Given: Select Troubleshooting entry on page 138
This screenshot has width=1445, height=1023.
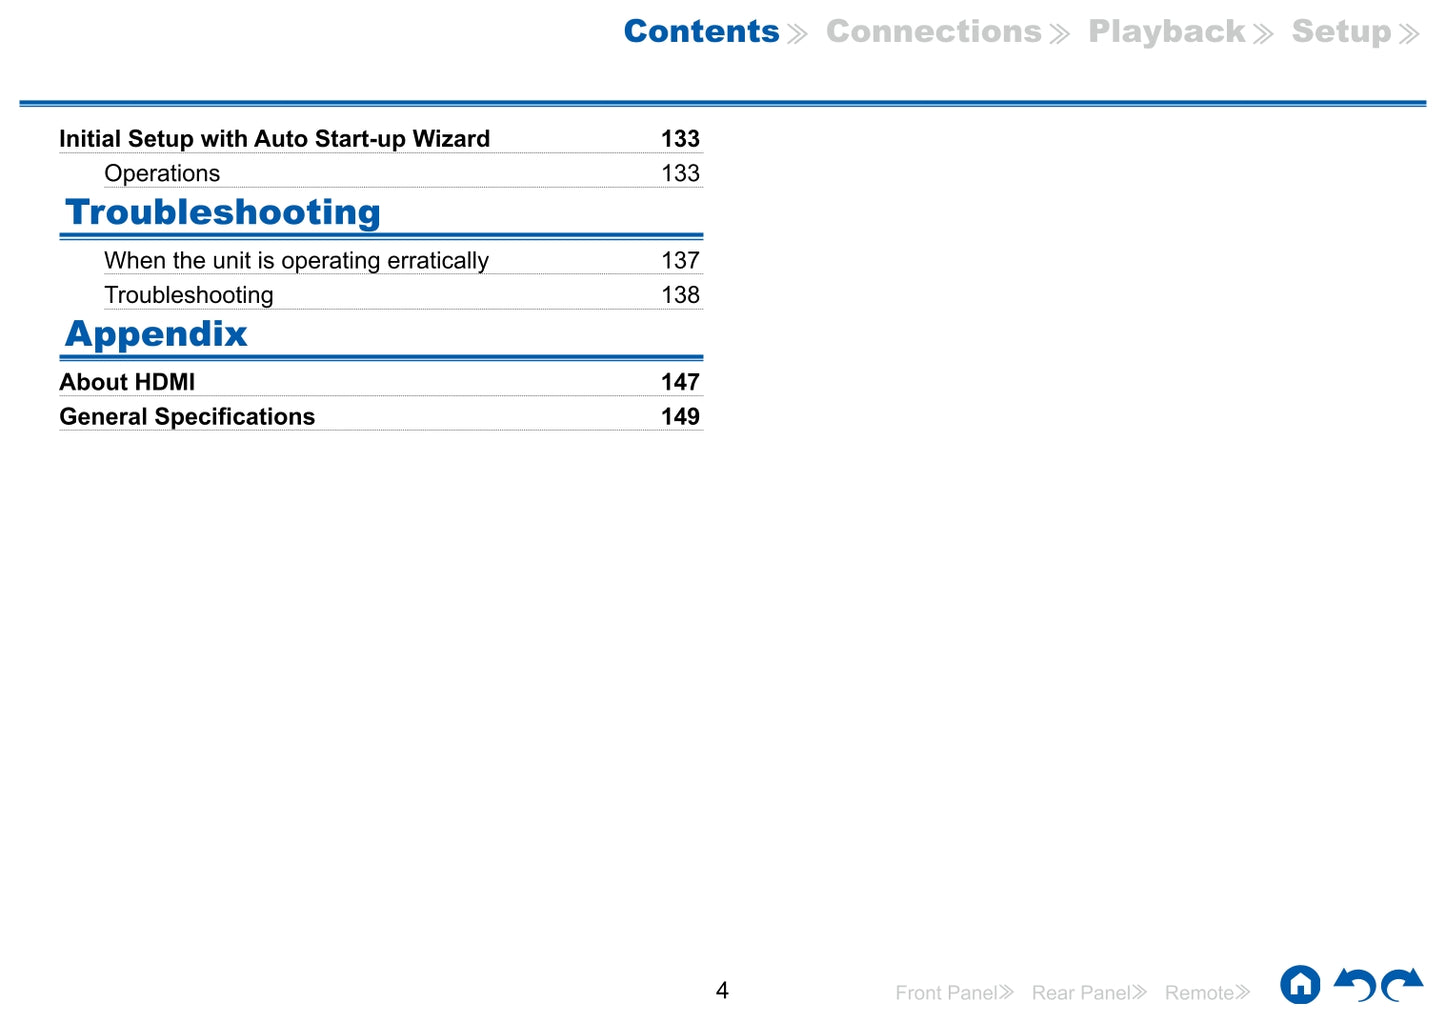Looking at the screenshot, I should coord(189,296).
